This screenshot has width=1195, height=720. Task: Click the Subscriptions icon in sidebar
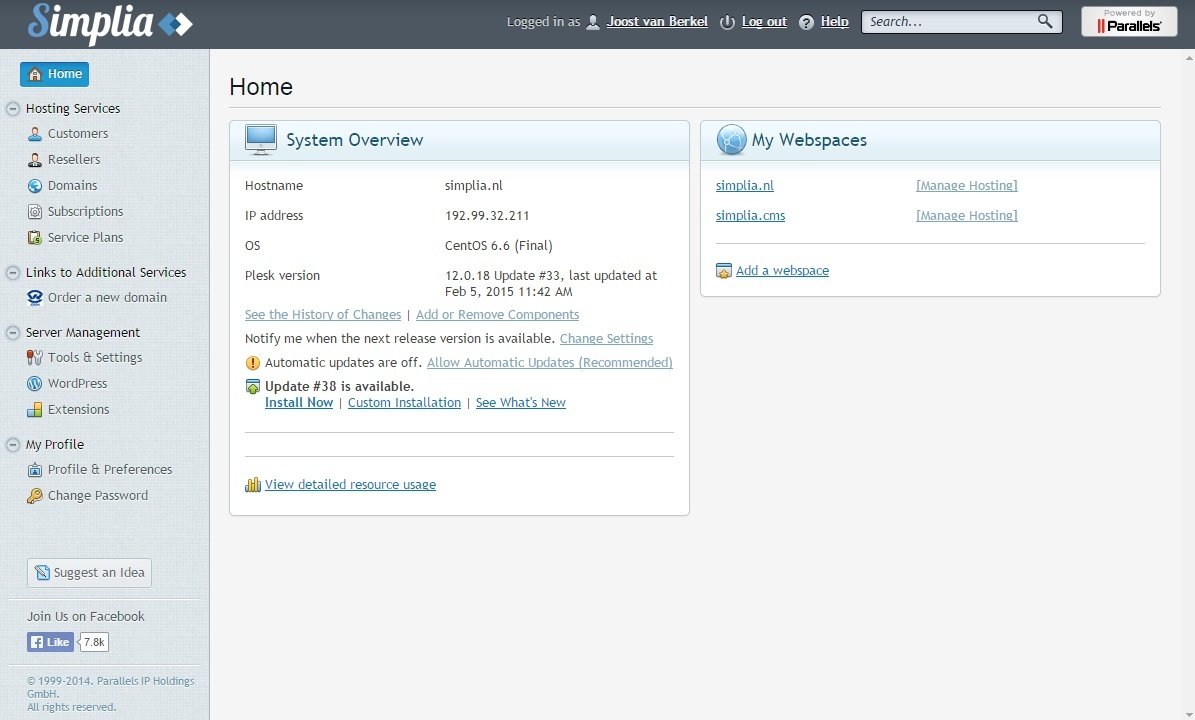point(34,212)
